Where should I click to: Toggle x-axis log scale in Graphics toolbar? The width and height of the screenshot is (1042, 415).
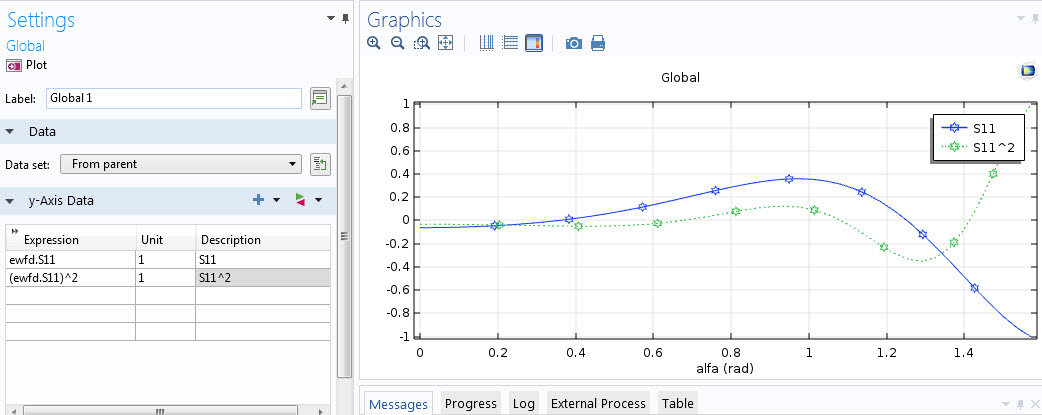click(487, 43)
